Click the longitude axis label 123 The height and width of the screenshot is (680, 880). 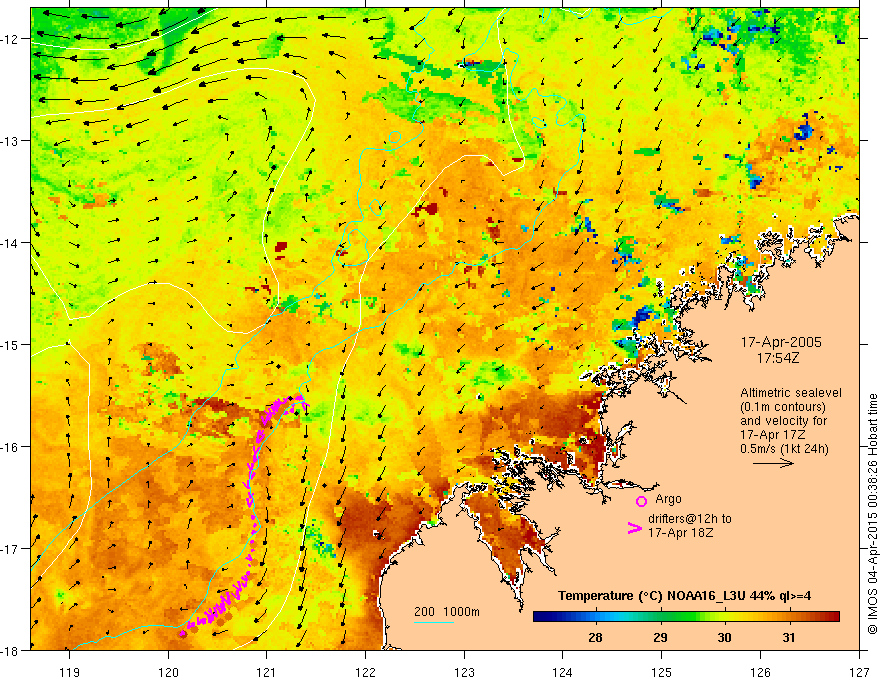pyautogui.click(x=464, y=672)
